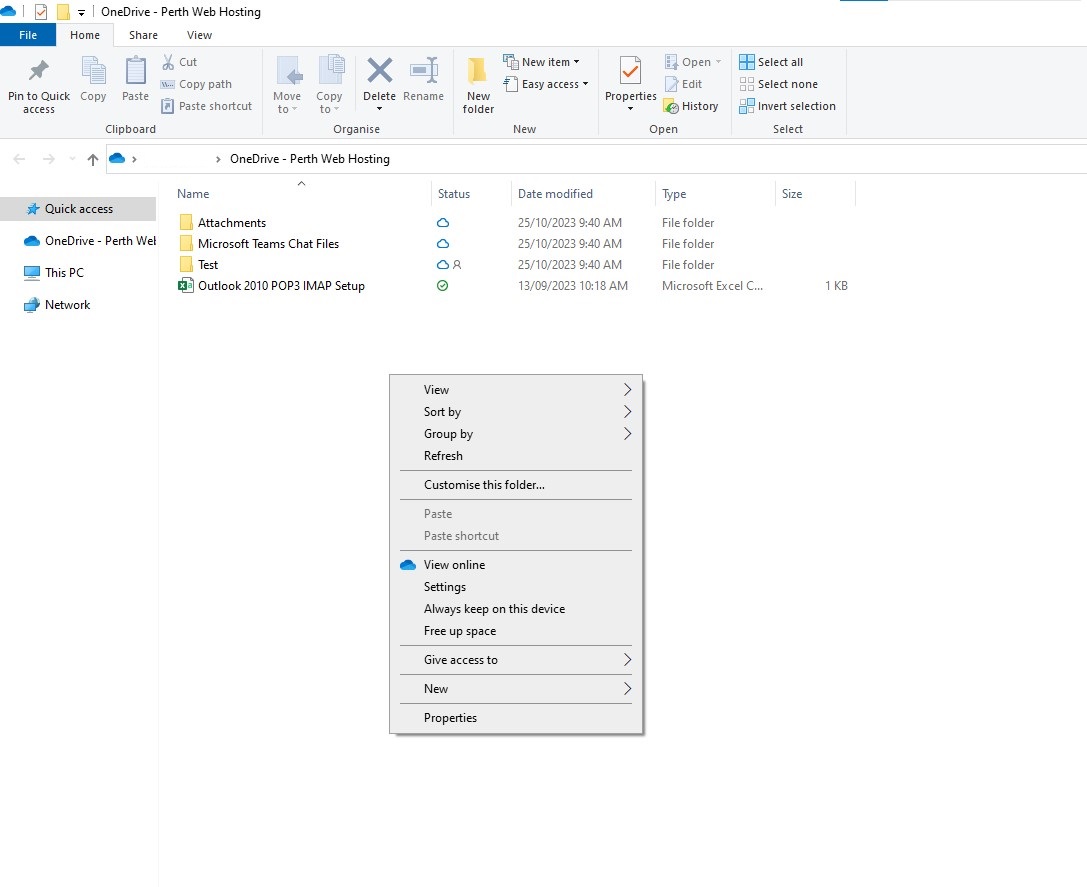This screenshot has height=887, width=1087.
Task: Choose Properties in context menu
Action: (x=516, y=718)
